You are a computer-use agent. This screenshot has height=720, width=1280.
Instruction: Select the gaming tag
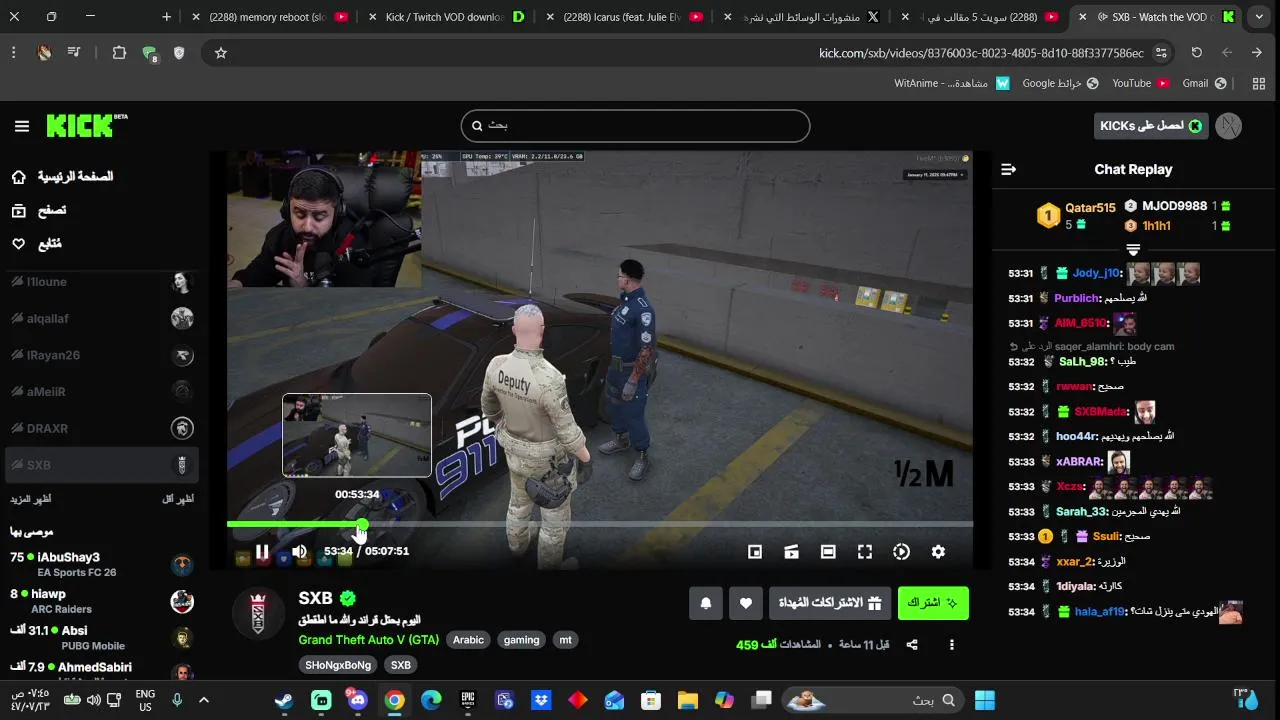[521, 640]
